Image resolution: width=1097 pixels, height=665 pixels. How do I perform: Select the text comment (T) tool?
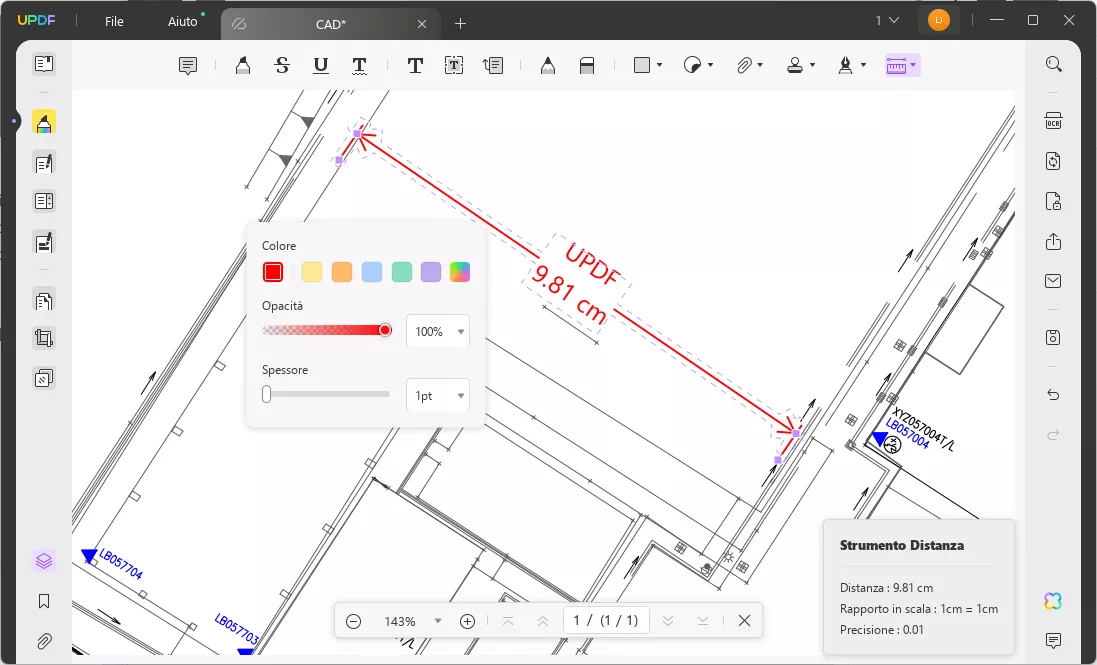coord(415,66)
